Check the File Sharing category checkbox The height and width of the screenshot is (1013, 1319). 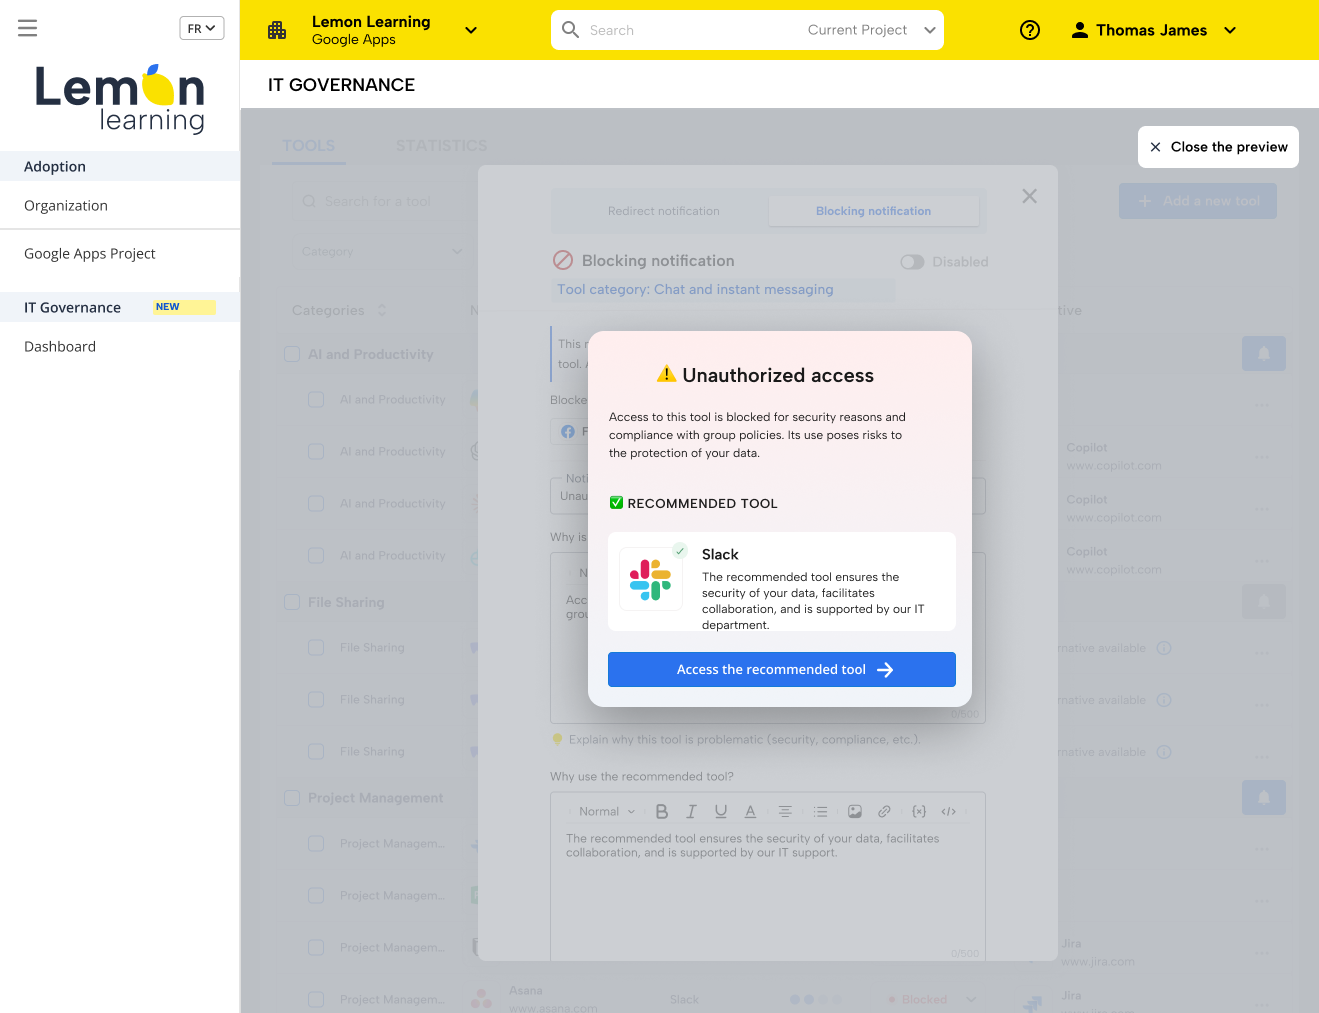coord(292,602)
